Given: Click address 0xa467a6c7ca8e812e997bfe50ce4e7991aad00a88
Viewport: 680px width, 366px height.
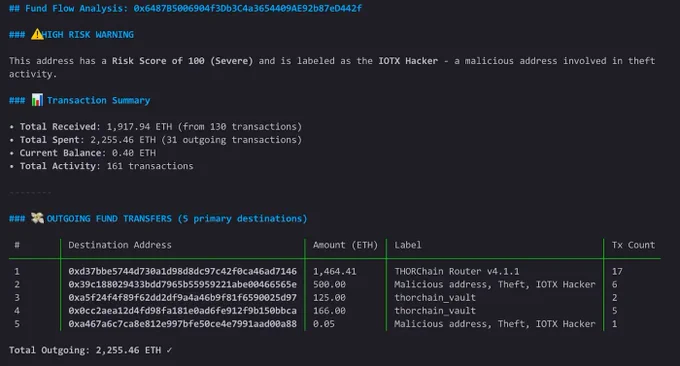Looking at the screenshot, I should pos(183,324).
